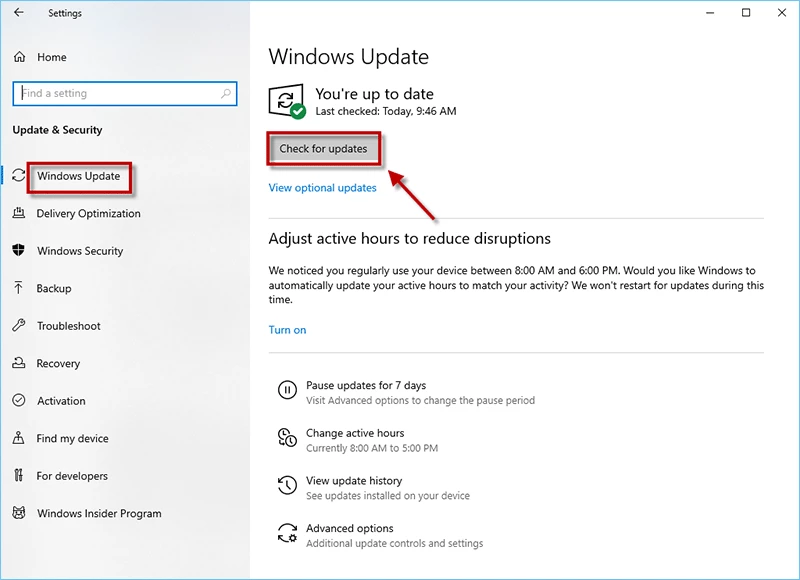Open the Backup settings page
Image resolution: width=800 pixels, height=580 pixels.
click(54, 289)
